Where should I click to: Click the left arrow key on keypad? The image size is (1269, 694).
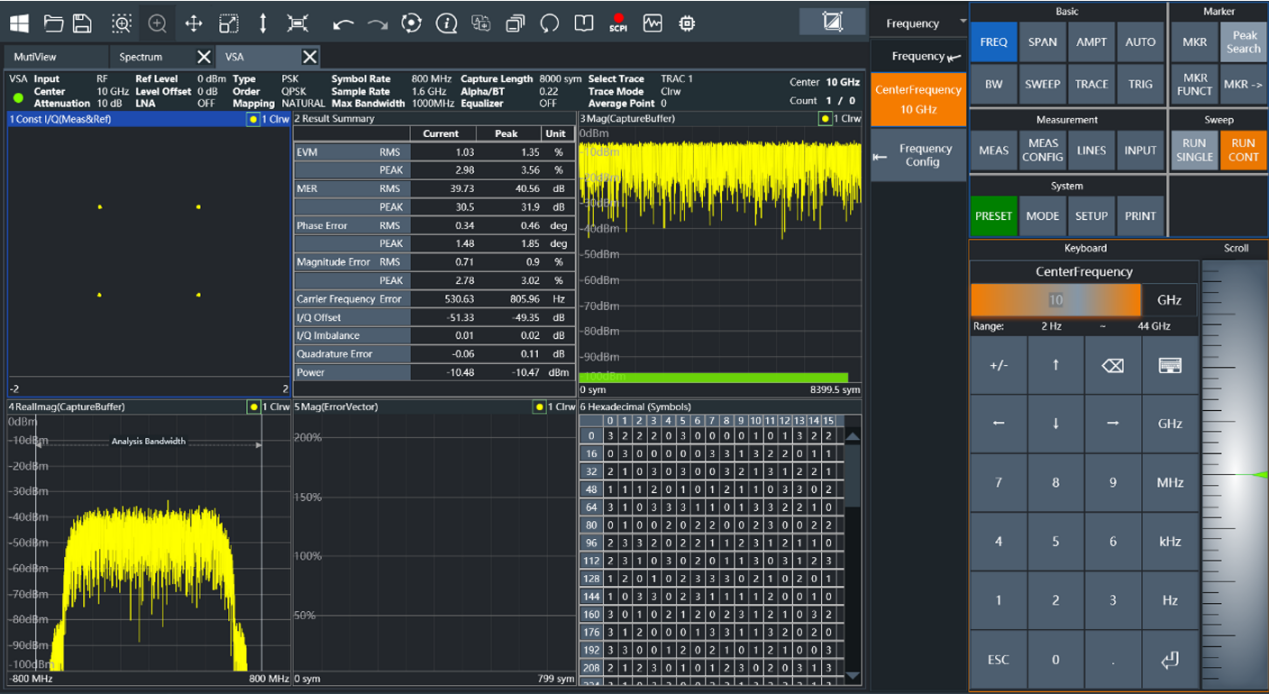tap(998, 423)
